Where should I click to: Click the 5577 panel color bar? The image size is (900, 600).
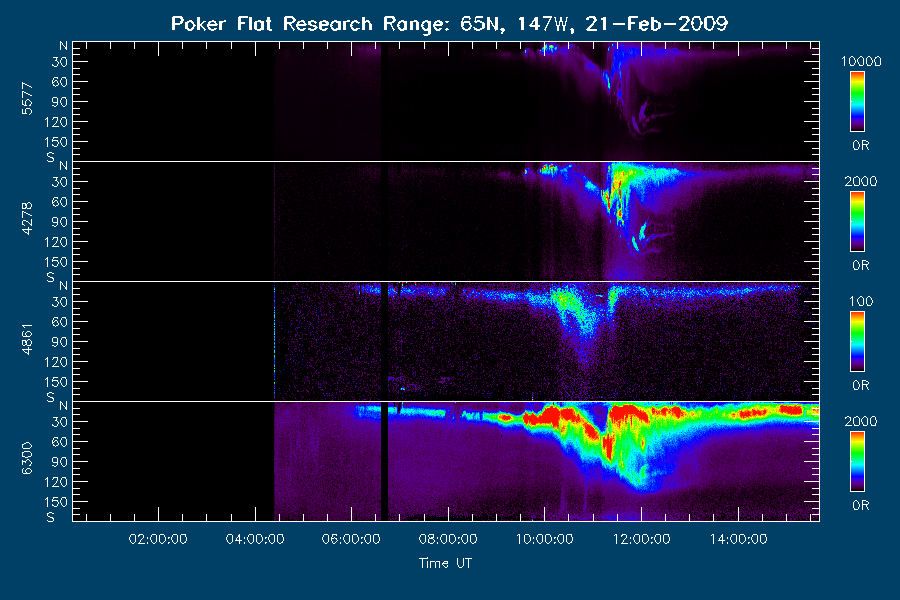point(858,102)
